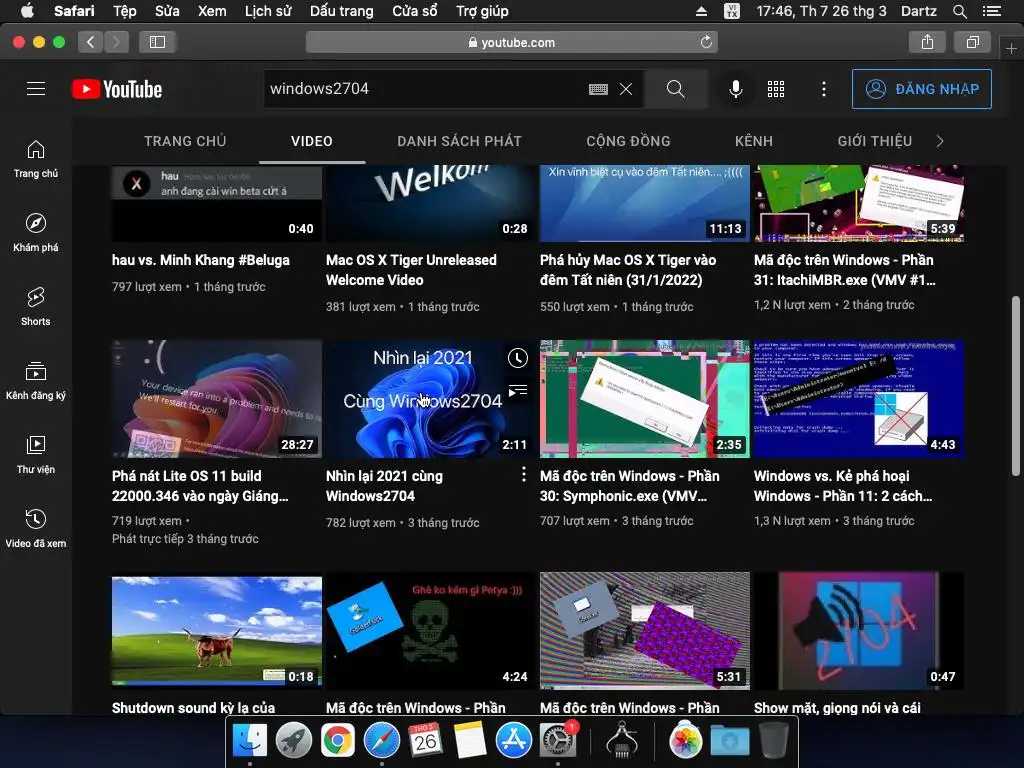Open Mã độc Phần 31 ItachiMBR.exe title
This screenshot has height=768, width=1024.
coord(844,270)
